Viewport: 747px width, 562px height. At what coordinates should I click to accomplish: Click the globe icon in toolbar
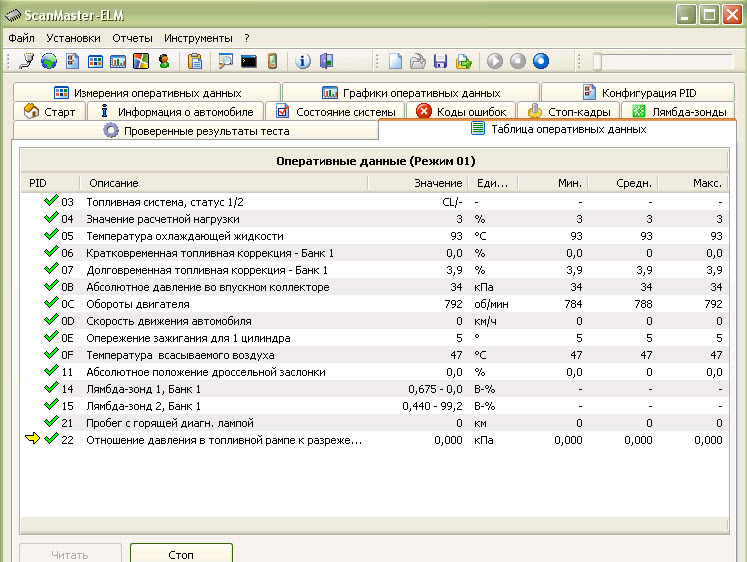[49, 61]
